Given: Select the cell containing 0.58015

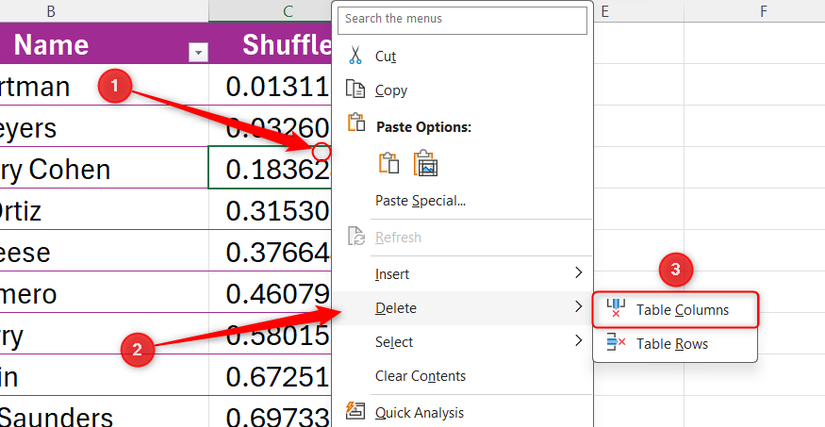Looking at the screenshot, I should tap(270, 333).
